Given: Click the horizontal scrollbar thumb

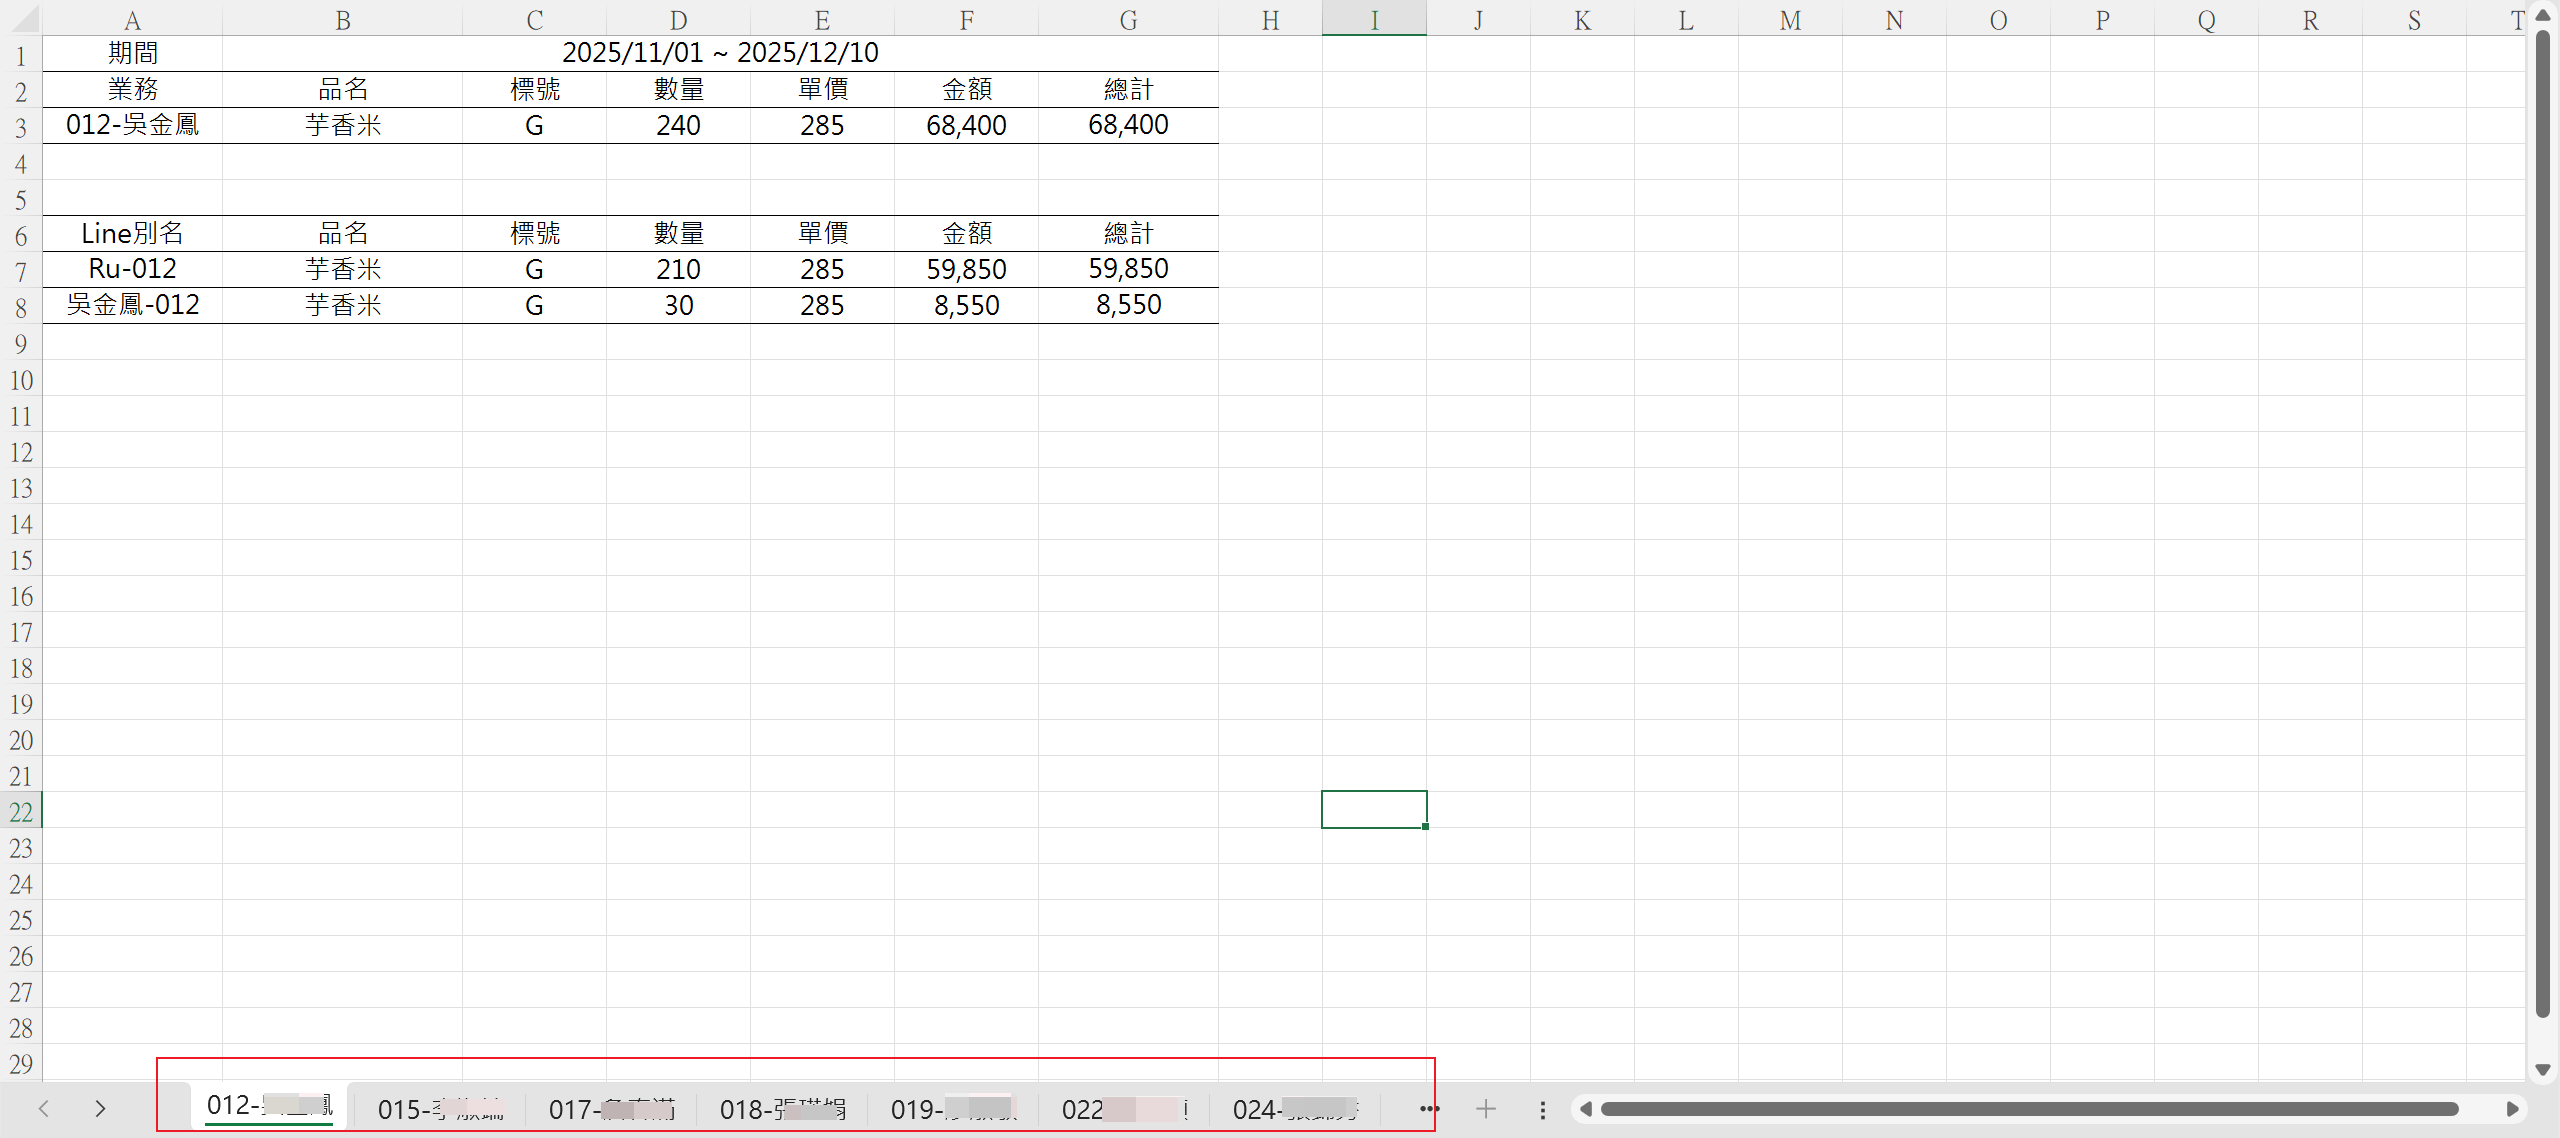Looking at the screenshot, I should pos(2030,1109).
